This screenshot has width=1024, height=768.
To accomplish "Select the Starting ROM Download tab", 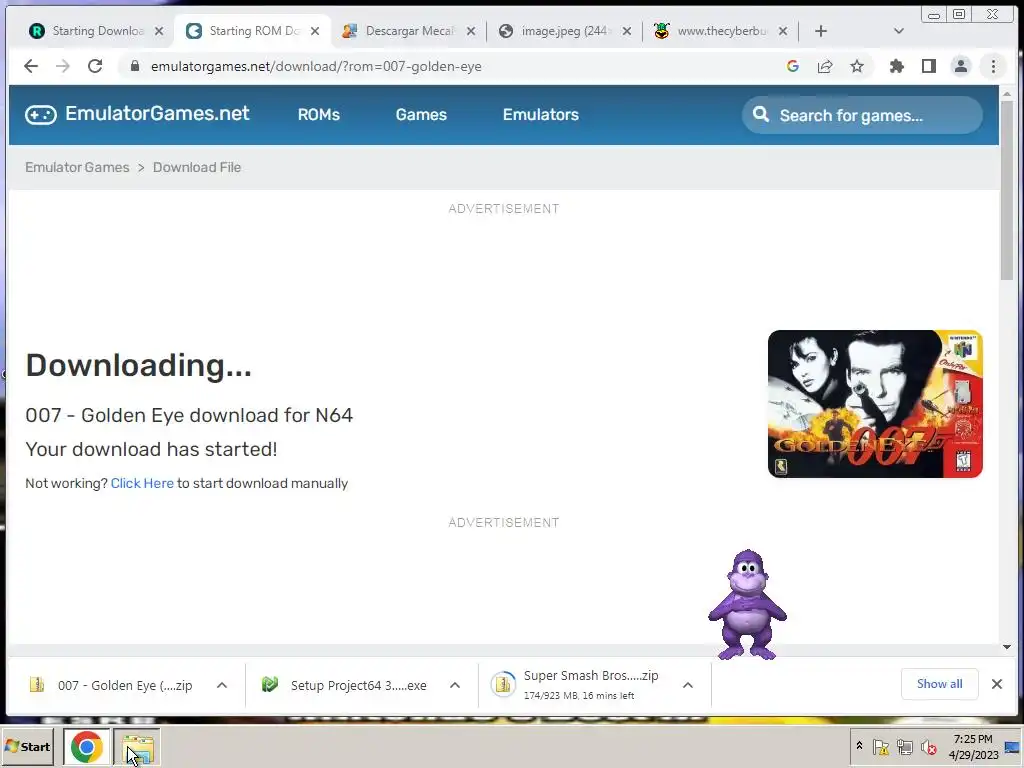I will pyautogui.click(x=251, y=31).
